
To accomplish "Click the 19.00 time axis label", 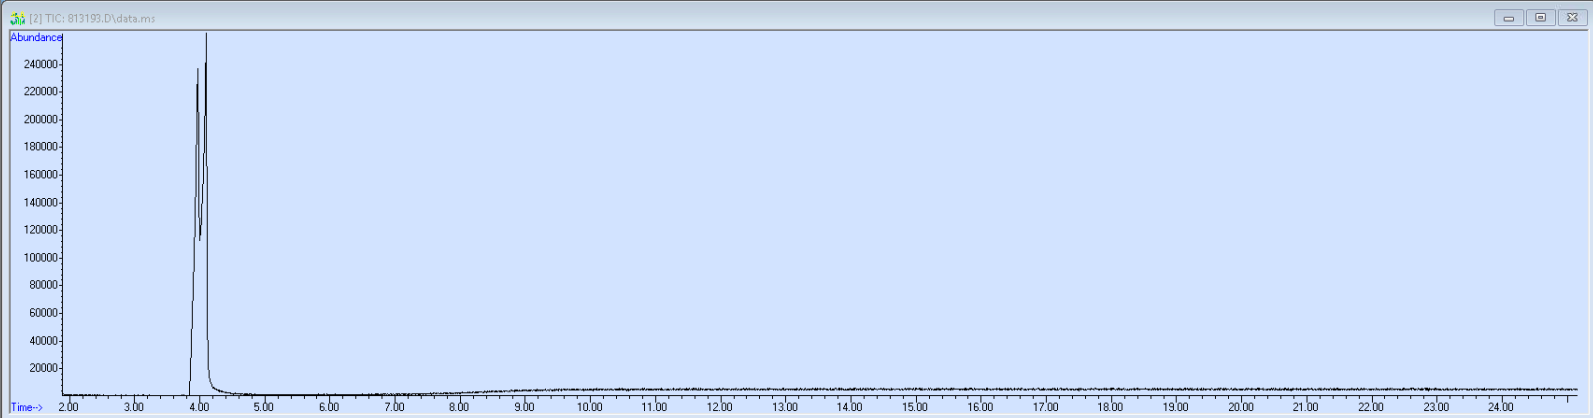I will [x=1175, y=407].
